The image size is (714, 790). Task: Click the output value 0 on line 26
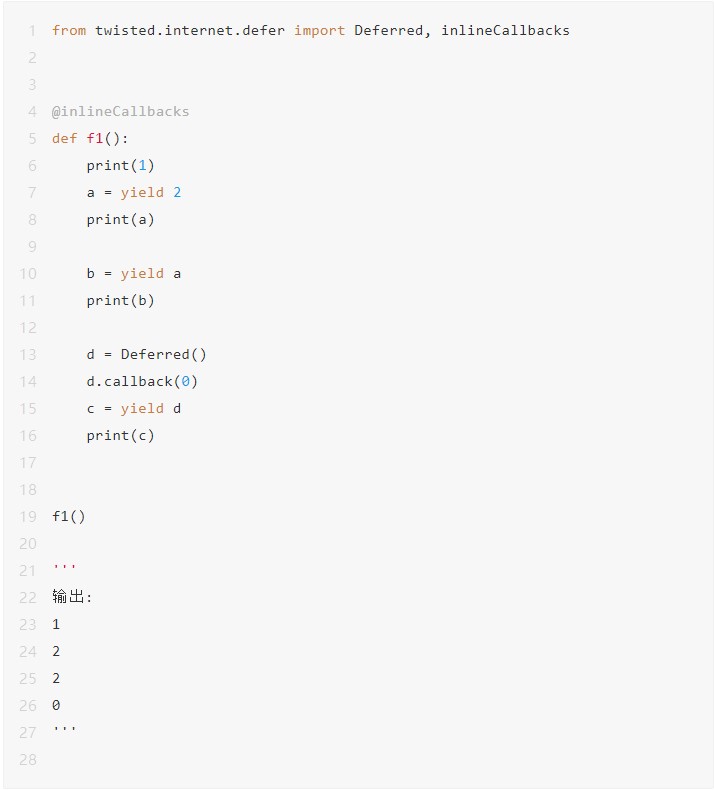click(56, 705)
